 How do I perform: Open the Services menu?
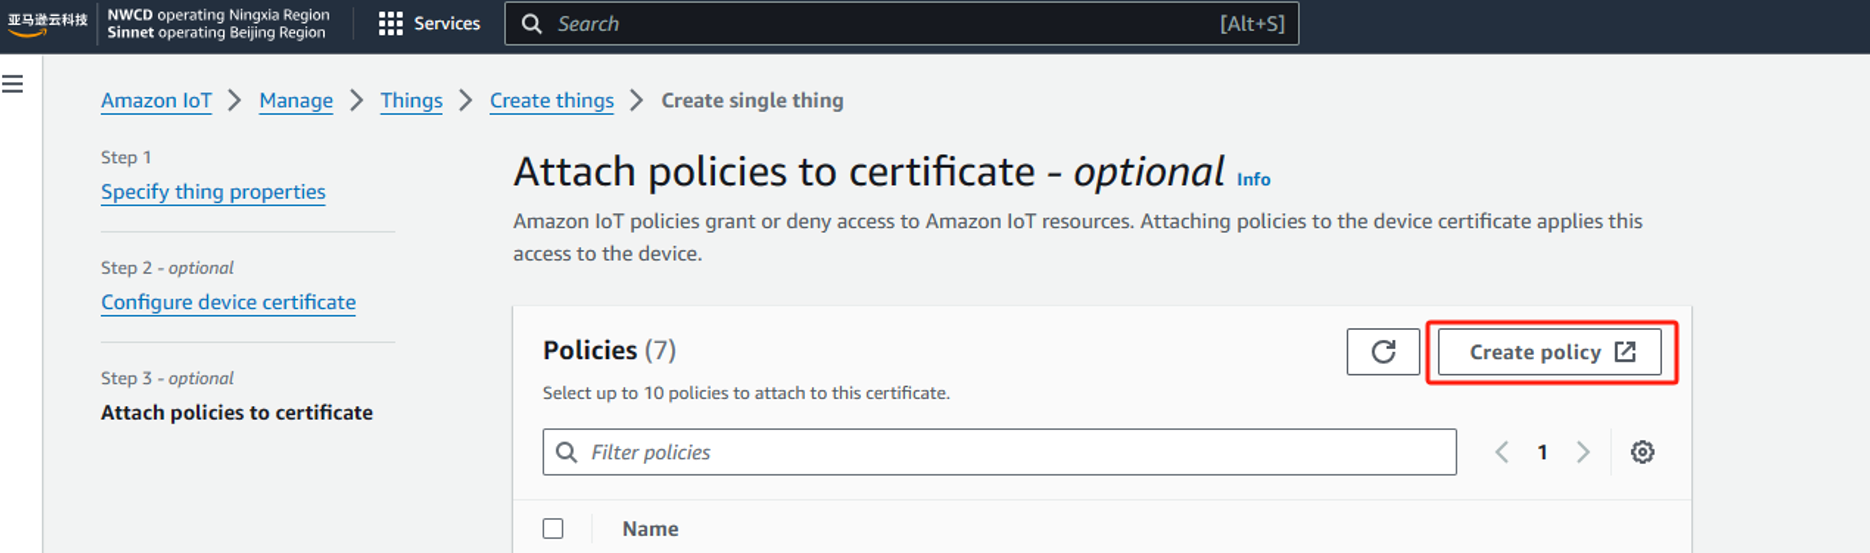coord(446,24)
